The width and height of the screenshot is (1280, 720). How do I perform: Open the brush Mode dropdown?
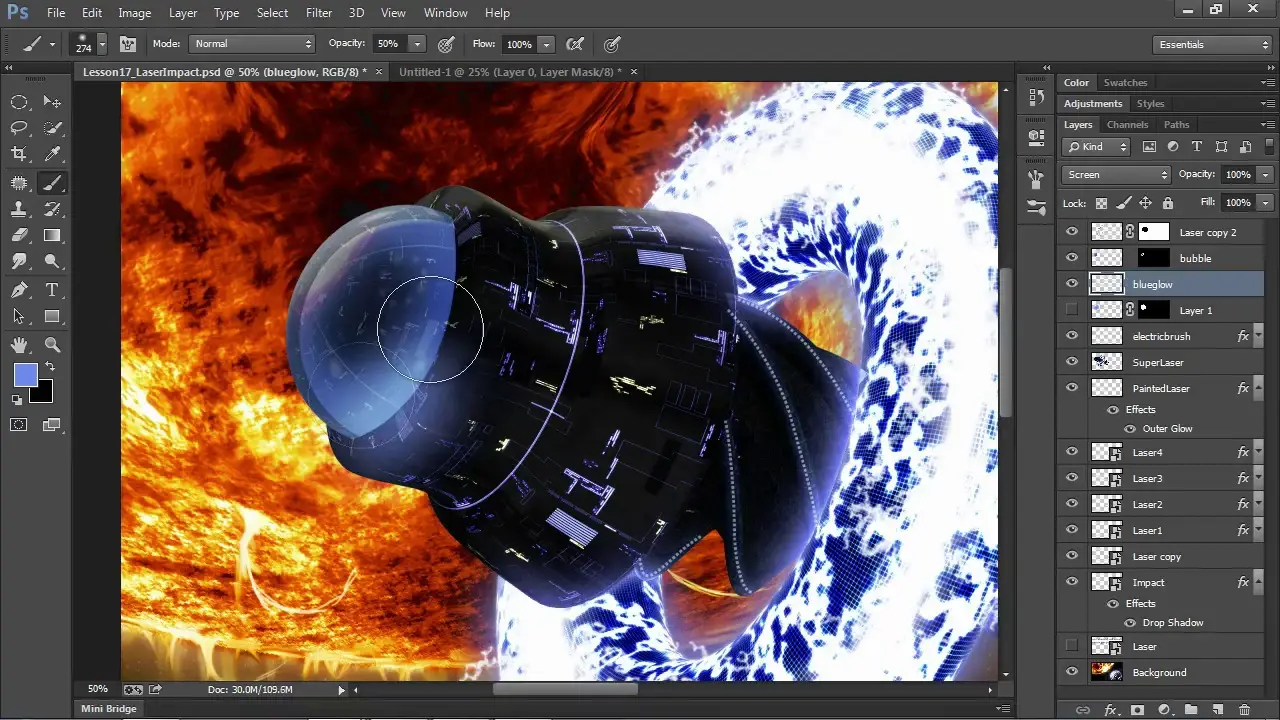252,44
